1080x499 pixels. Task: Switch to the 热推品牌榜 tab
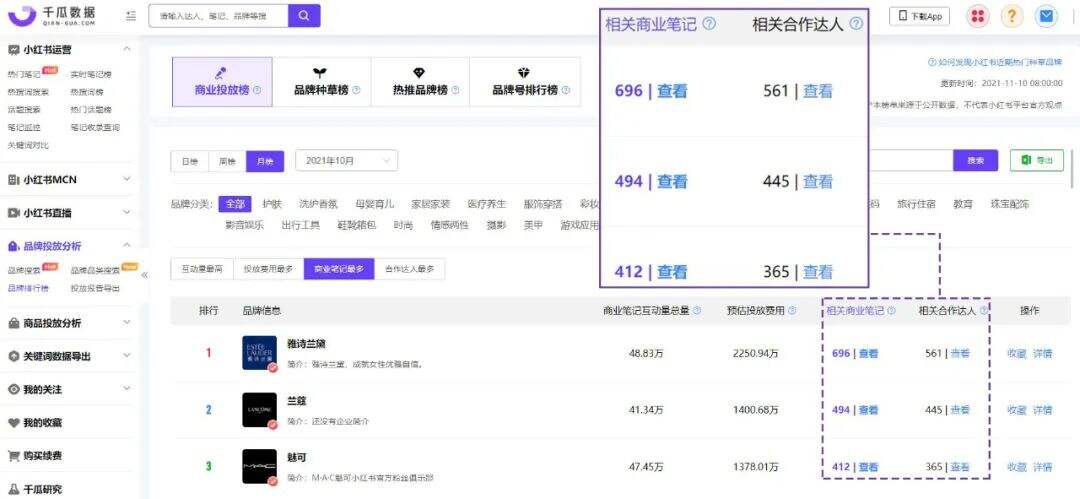pyautogui.click(x=420, y=82)
